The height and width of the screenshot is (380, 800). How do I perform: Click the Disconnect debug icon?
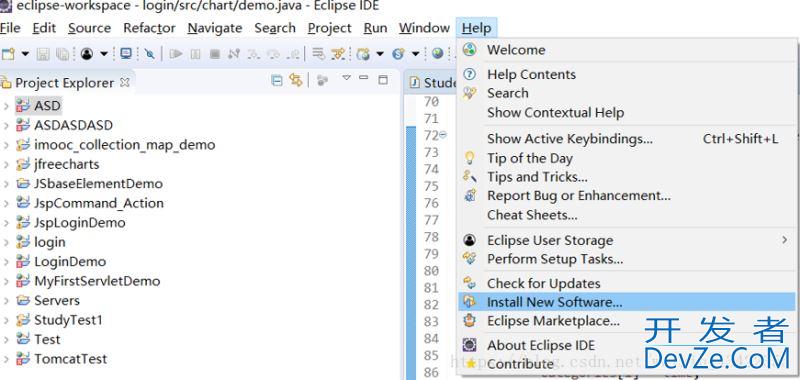[234, 54]
